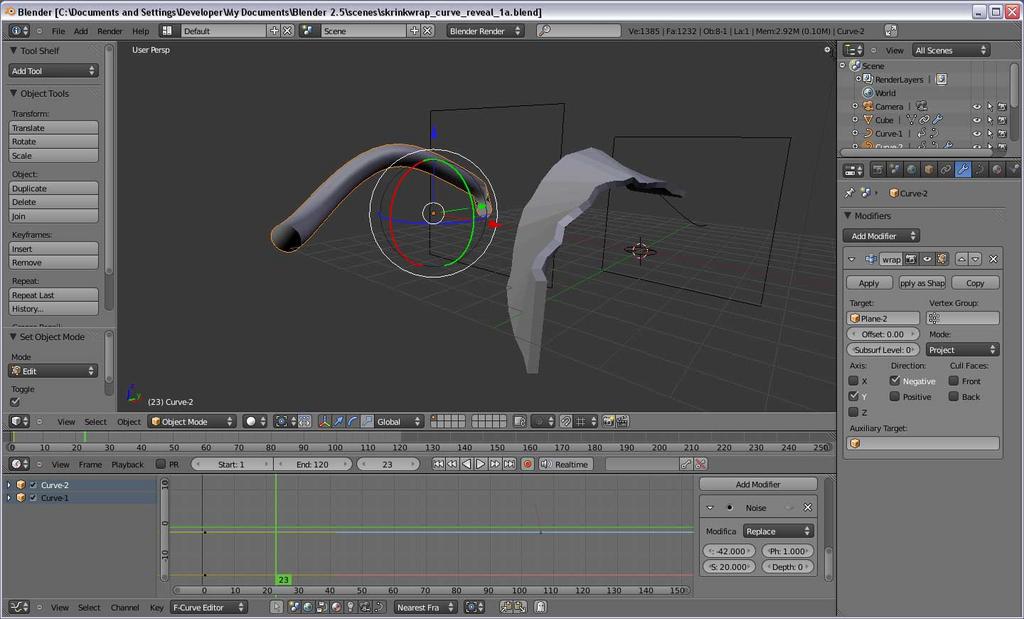Click the Apply button for wrap modifier
This screenshot has height=619, width=1024.
pos(869,283)
